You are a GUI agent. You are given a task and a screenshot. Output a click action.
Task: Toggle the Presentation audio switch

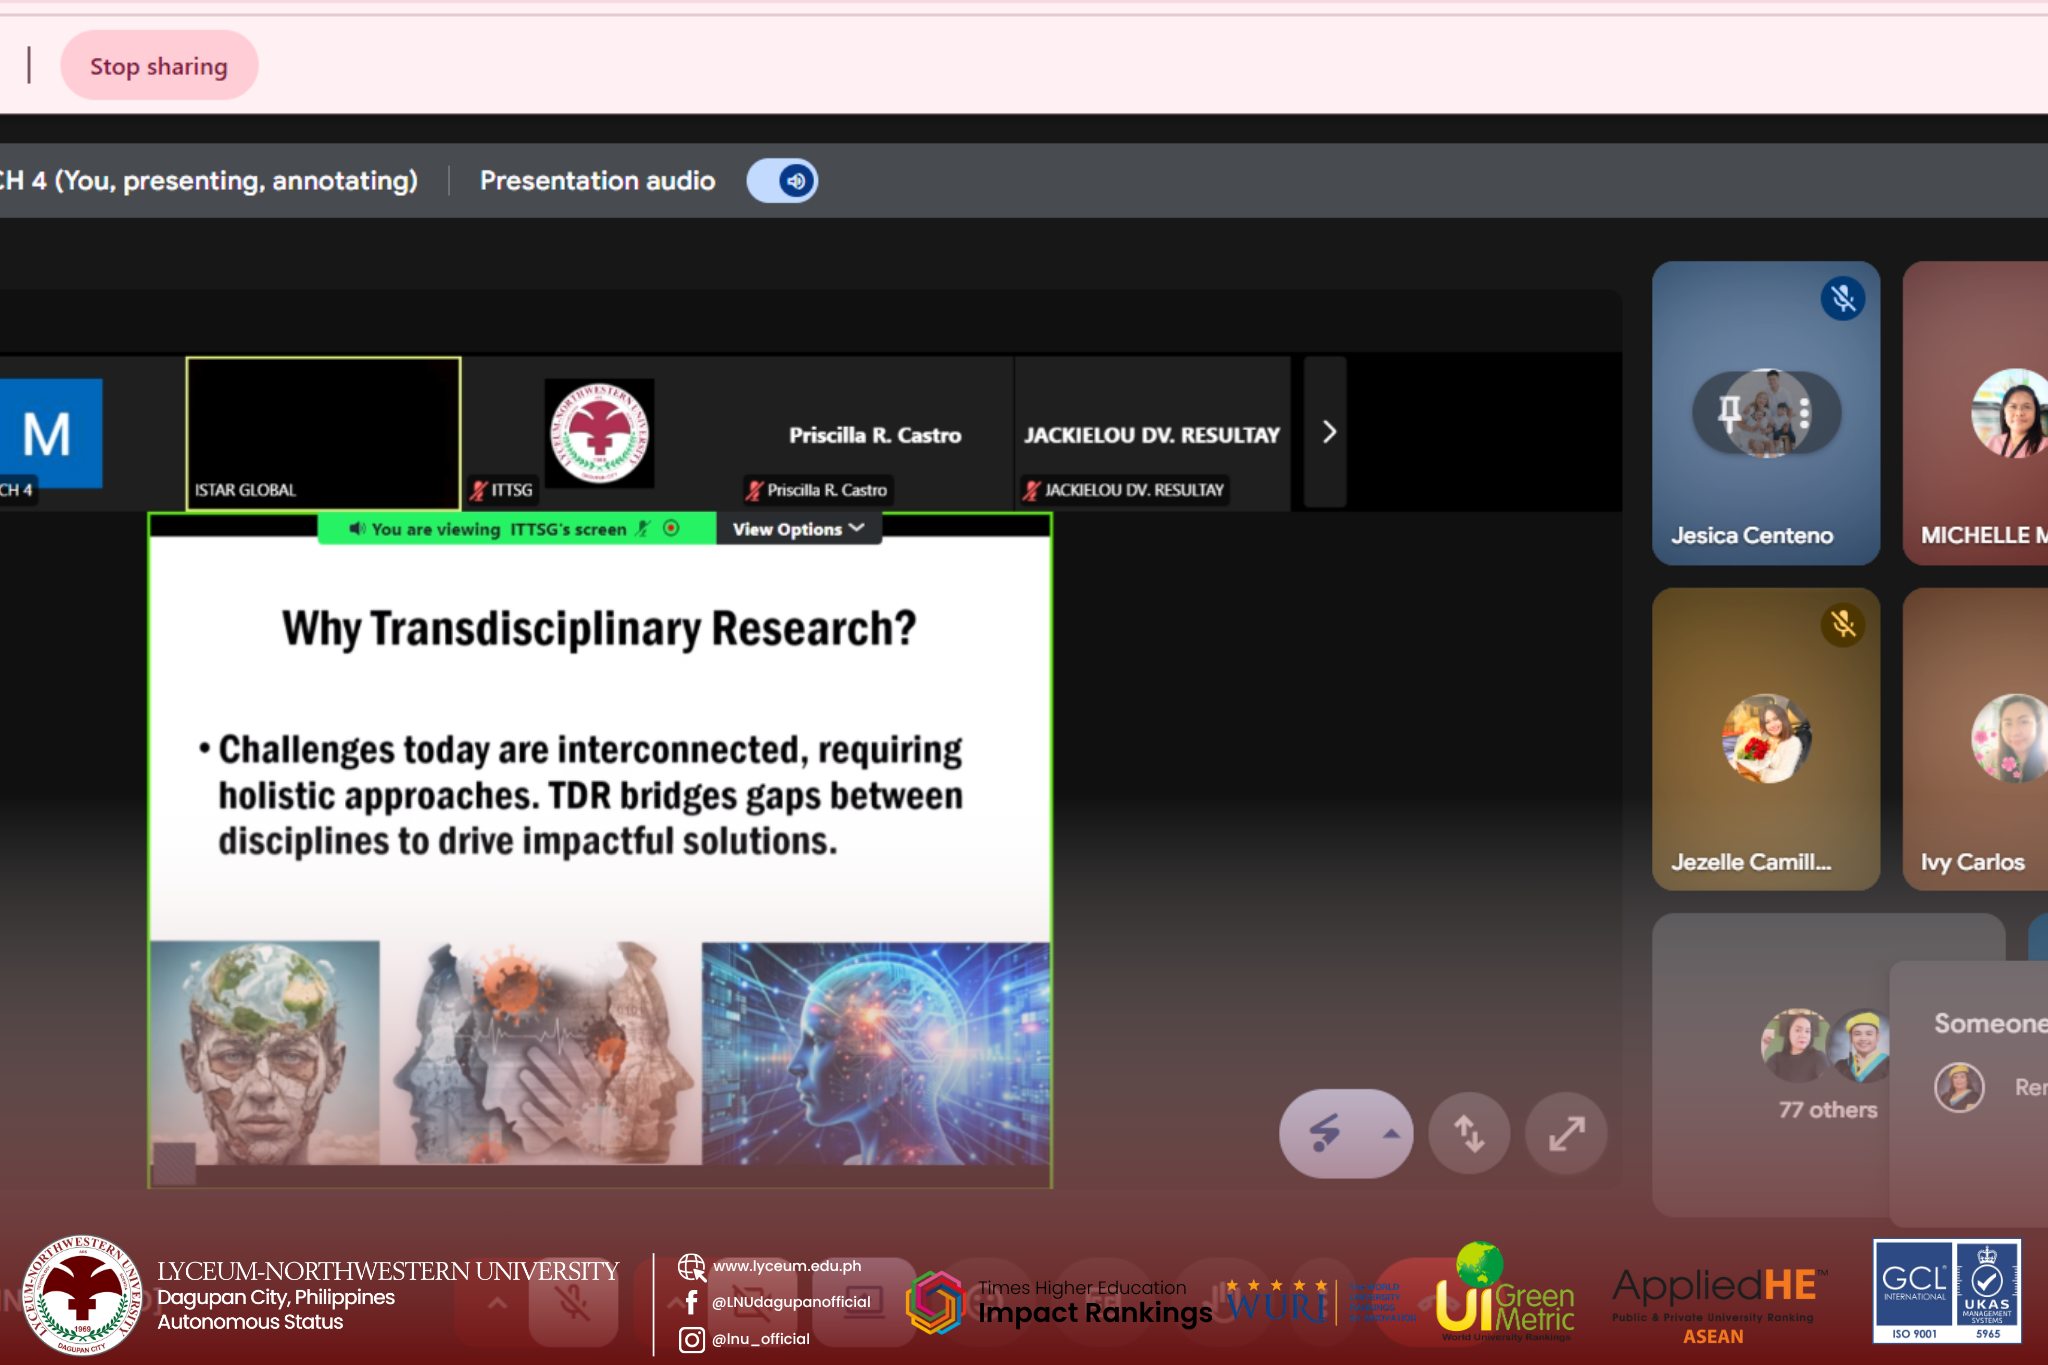pyautogui.click(x=782, y=181)
